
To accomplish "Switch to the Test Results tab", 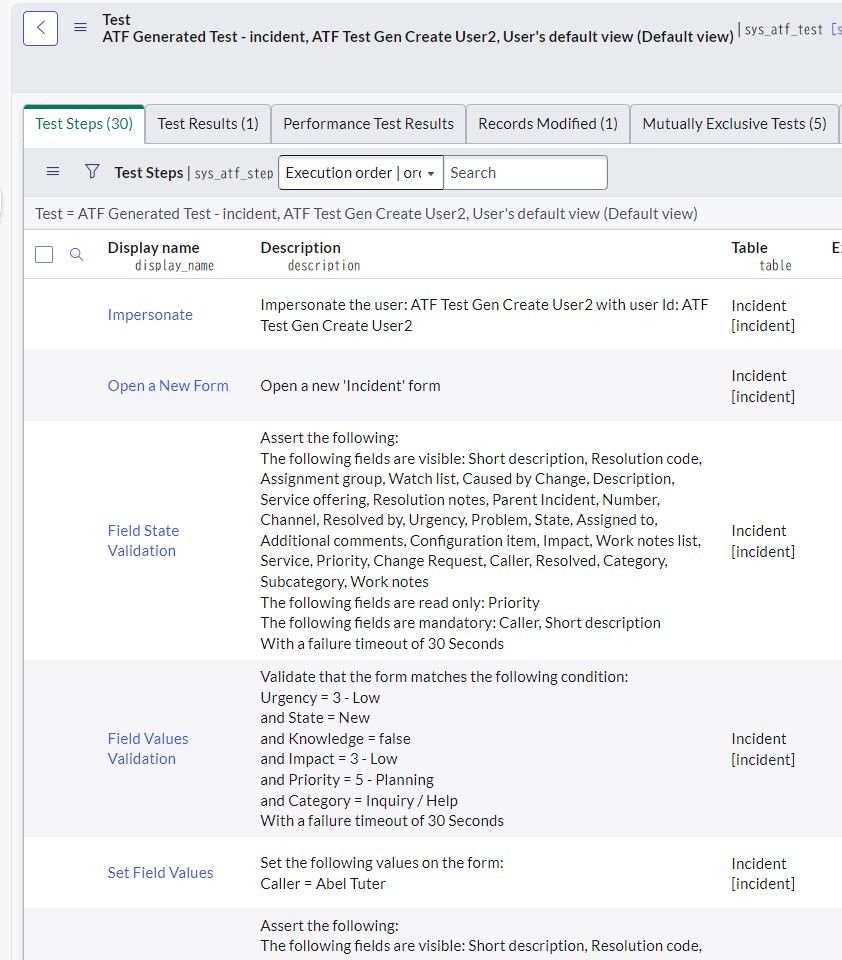I will [x=207, y=123].
